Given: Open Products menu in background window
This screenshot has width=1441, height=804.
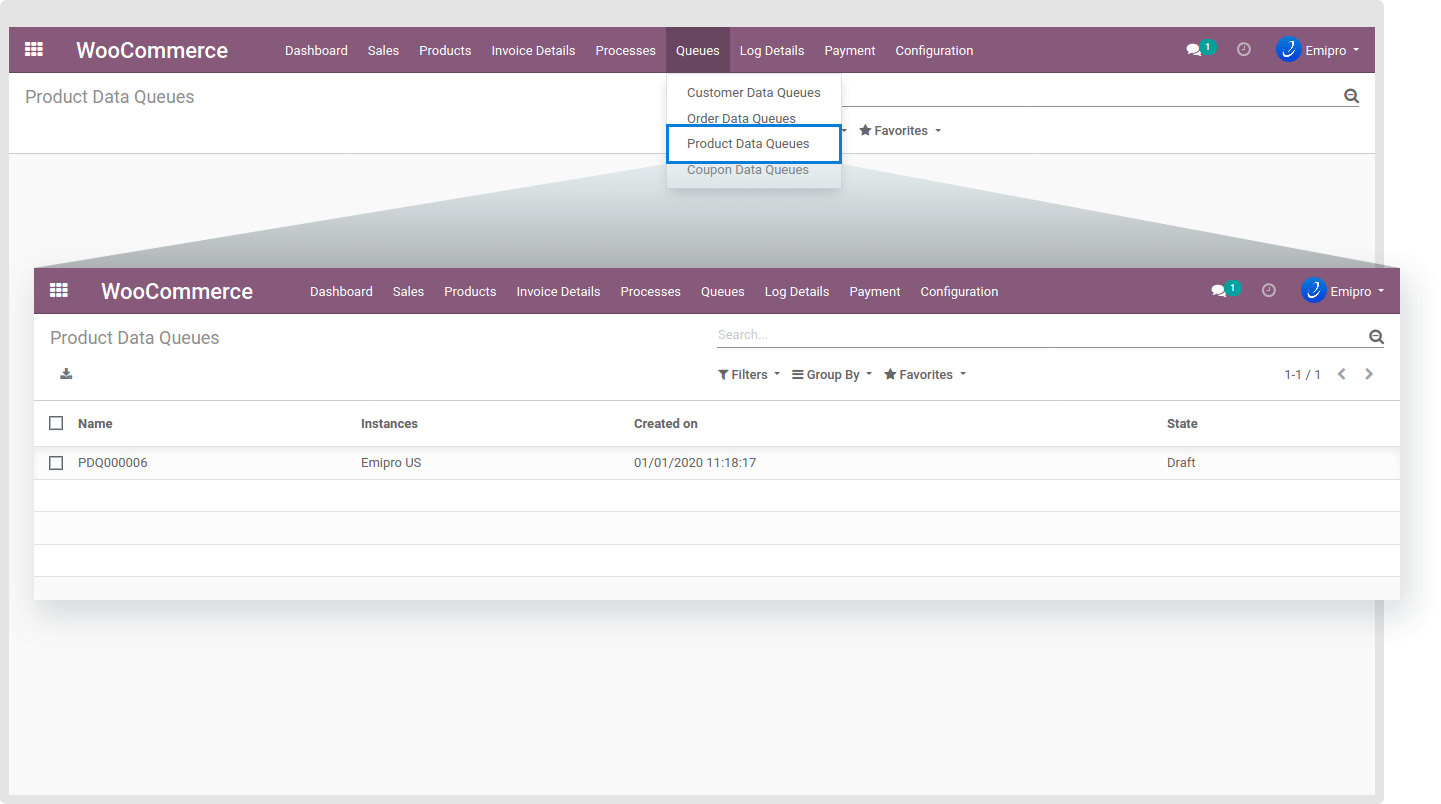Looking at the screenshot, I should tap(445, 51).
